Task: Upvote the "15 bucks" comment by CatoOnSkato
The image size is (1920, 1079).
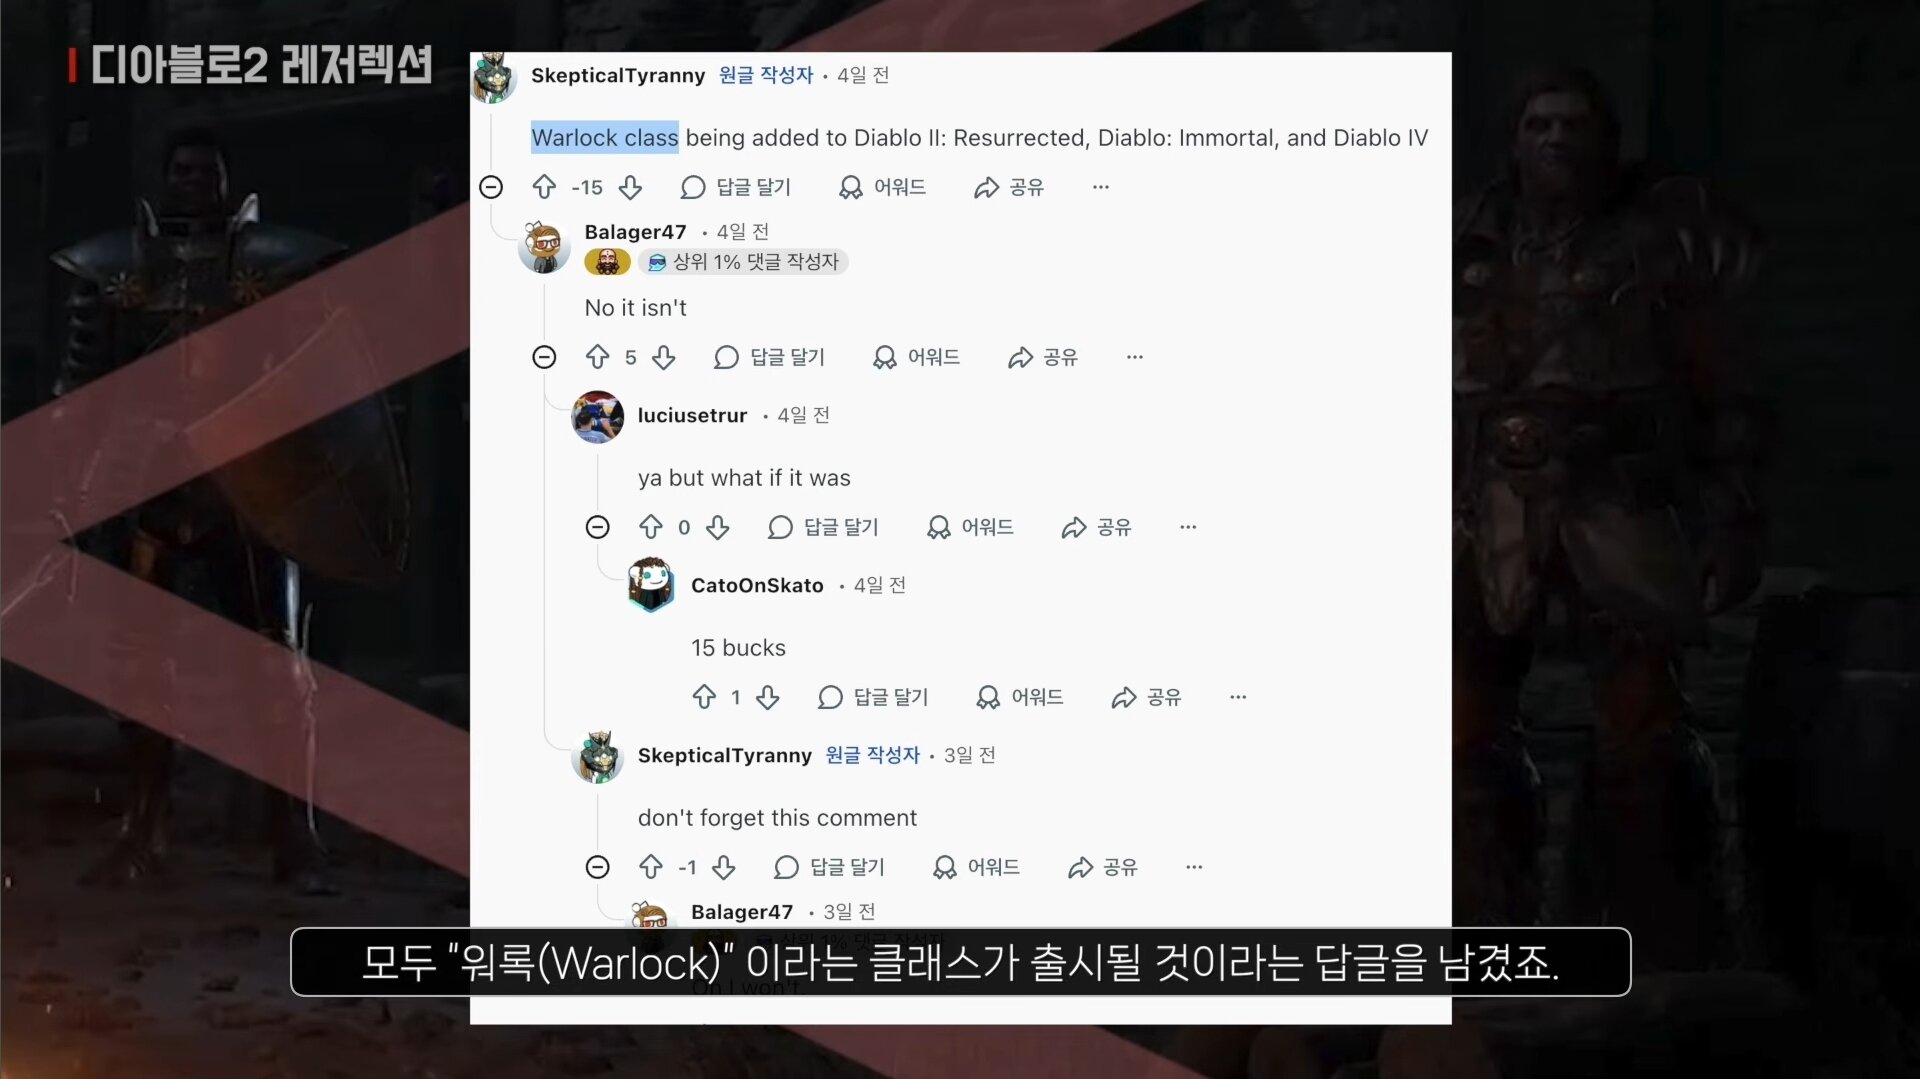Action: 704,697
